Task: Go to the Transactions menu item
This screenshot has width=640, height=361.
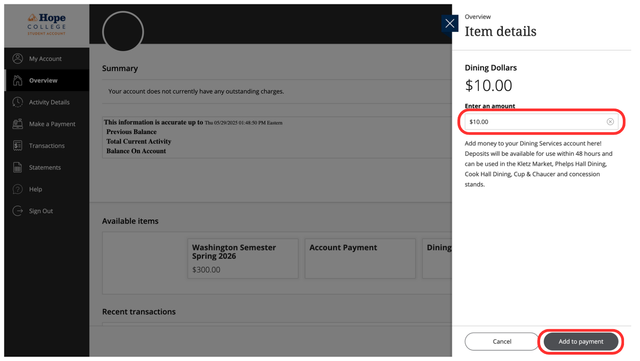Action: pyautogui.click(x=47, y=145)
